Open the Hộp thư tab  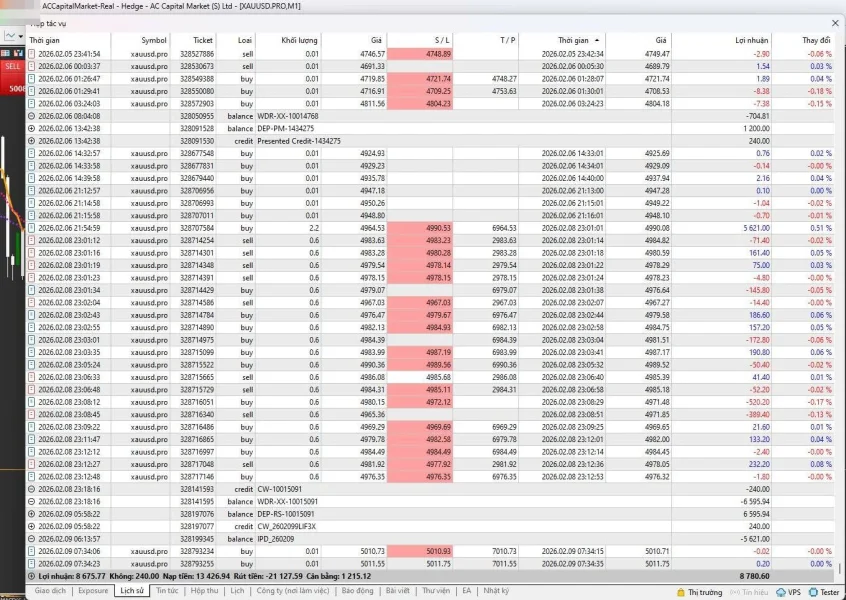click(204, 591)
